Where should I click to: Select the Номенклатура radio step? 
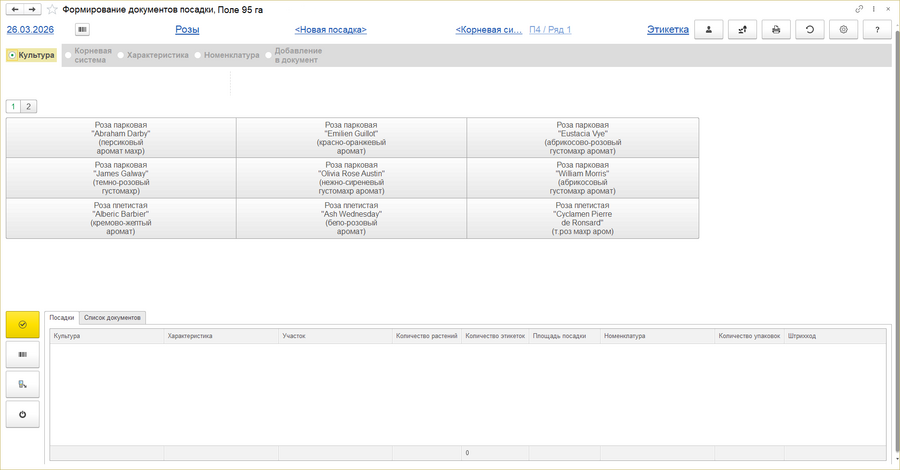(227, 55)
